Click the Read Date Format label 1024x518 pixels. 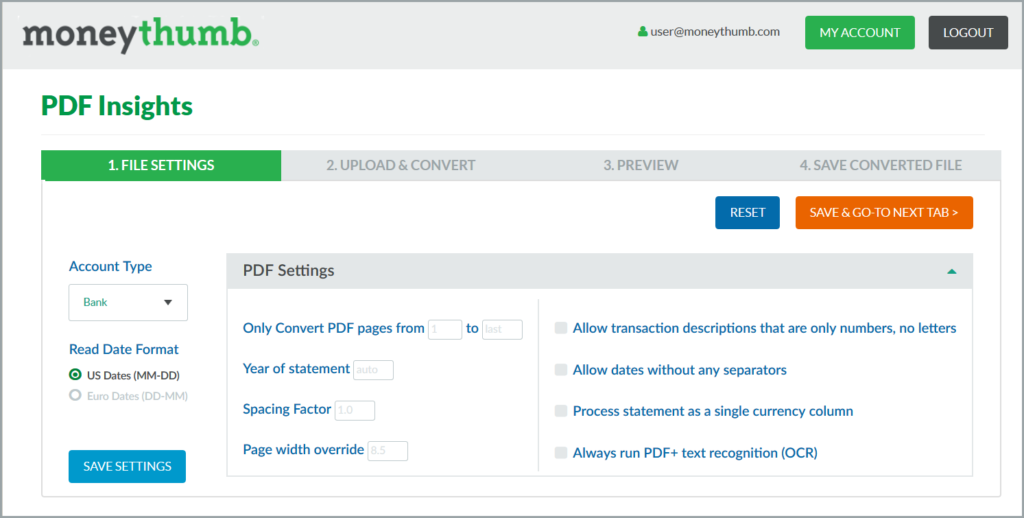tap(124, 349)
